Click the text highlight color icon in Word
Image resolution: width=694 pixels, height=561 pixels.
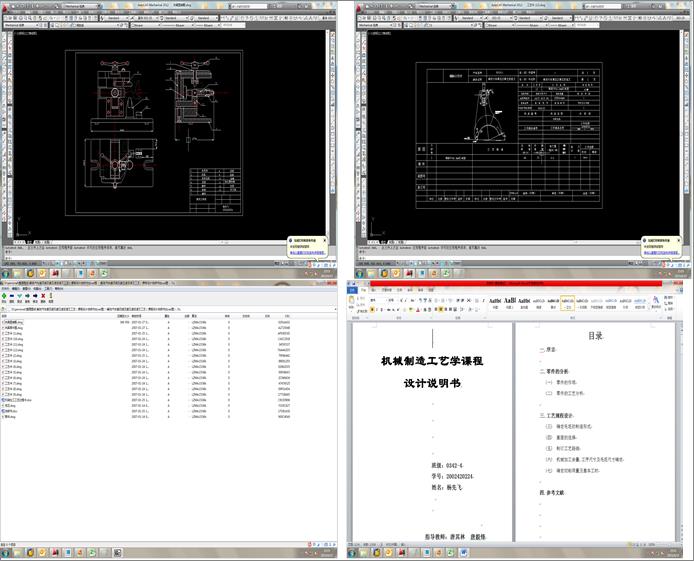(410, 310)
